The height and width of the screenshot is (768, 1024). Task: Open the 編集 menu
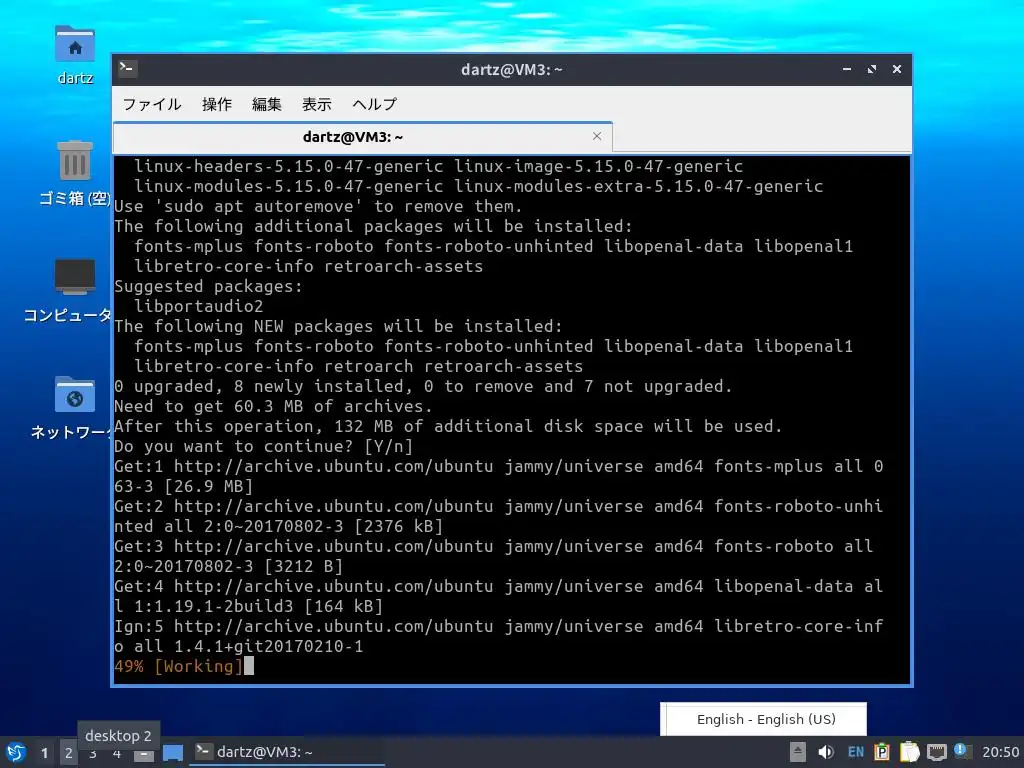tap(266, 104)
